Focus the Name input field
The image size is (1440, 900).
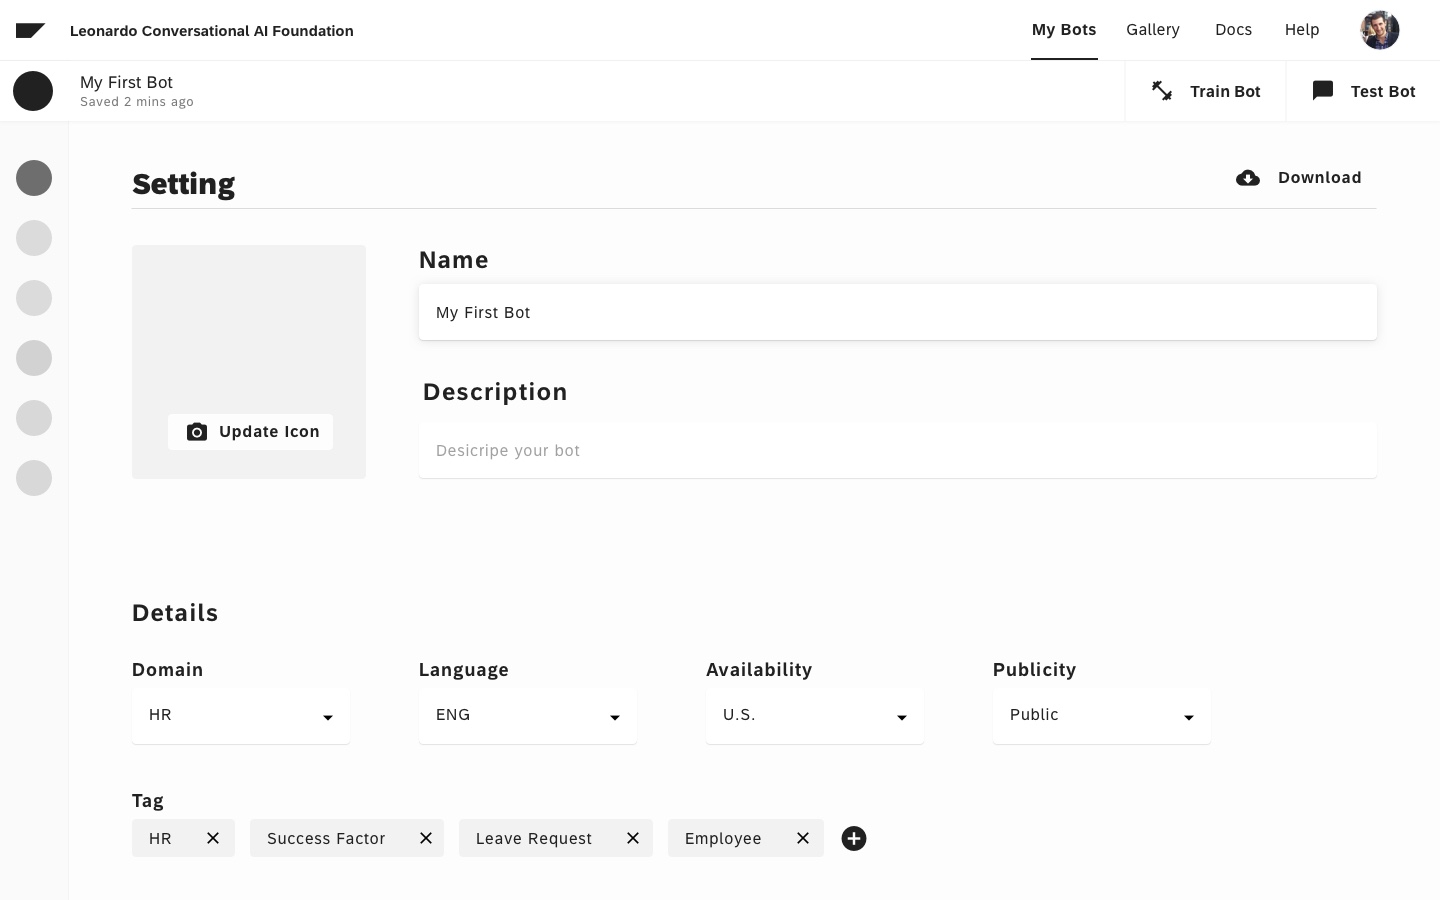tap(898, 312)
